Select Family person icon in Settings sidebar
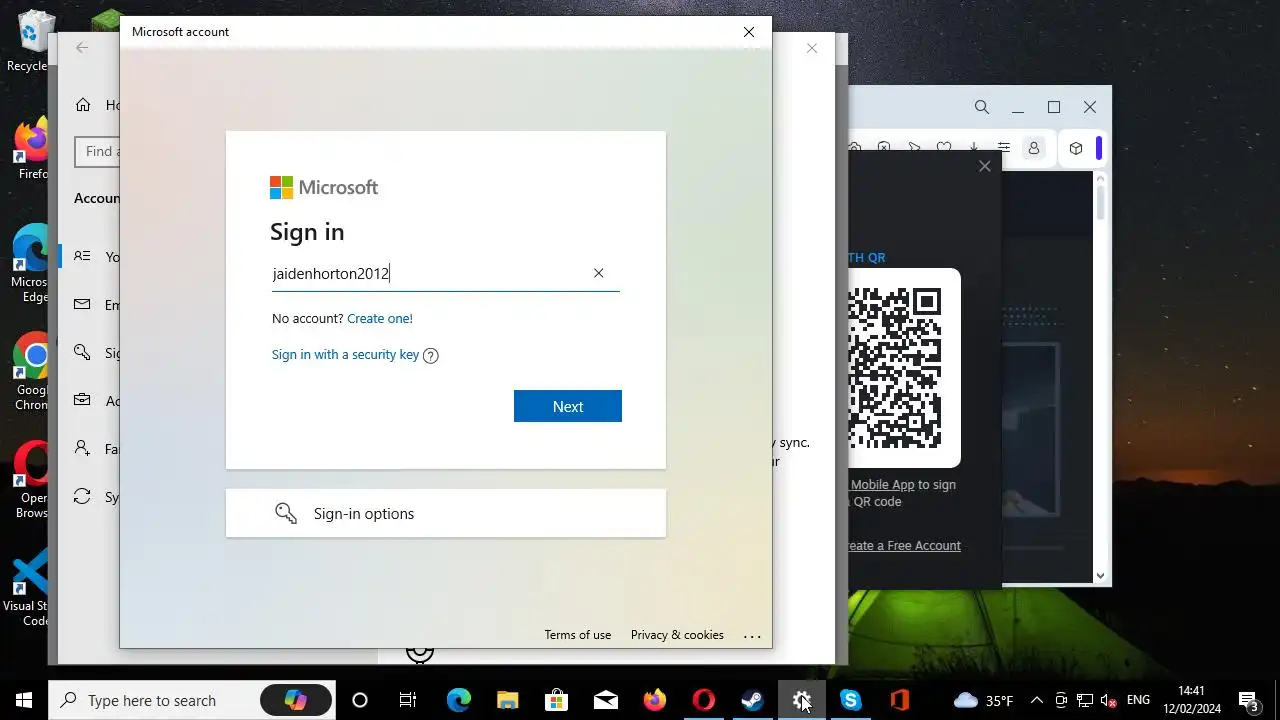The height and width of the screenshot is (720, 1280). coord(83,448)
